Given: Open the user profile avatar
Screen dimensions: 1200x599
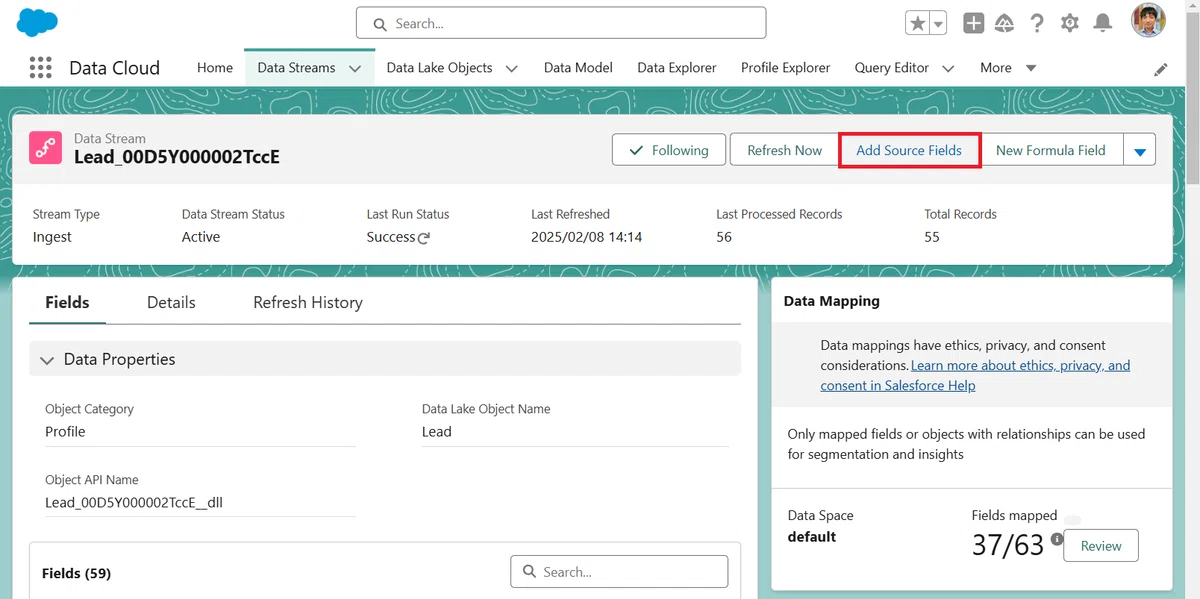Looking at the screenshot, I should click(x=1148, y=21).
